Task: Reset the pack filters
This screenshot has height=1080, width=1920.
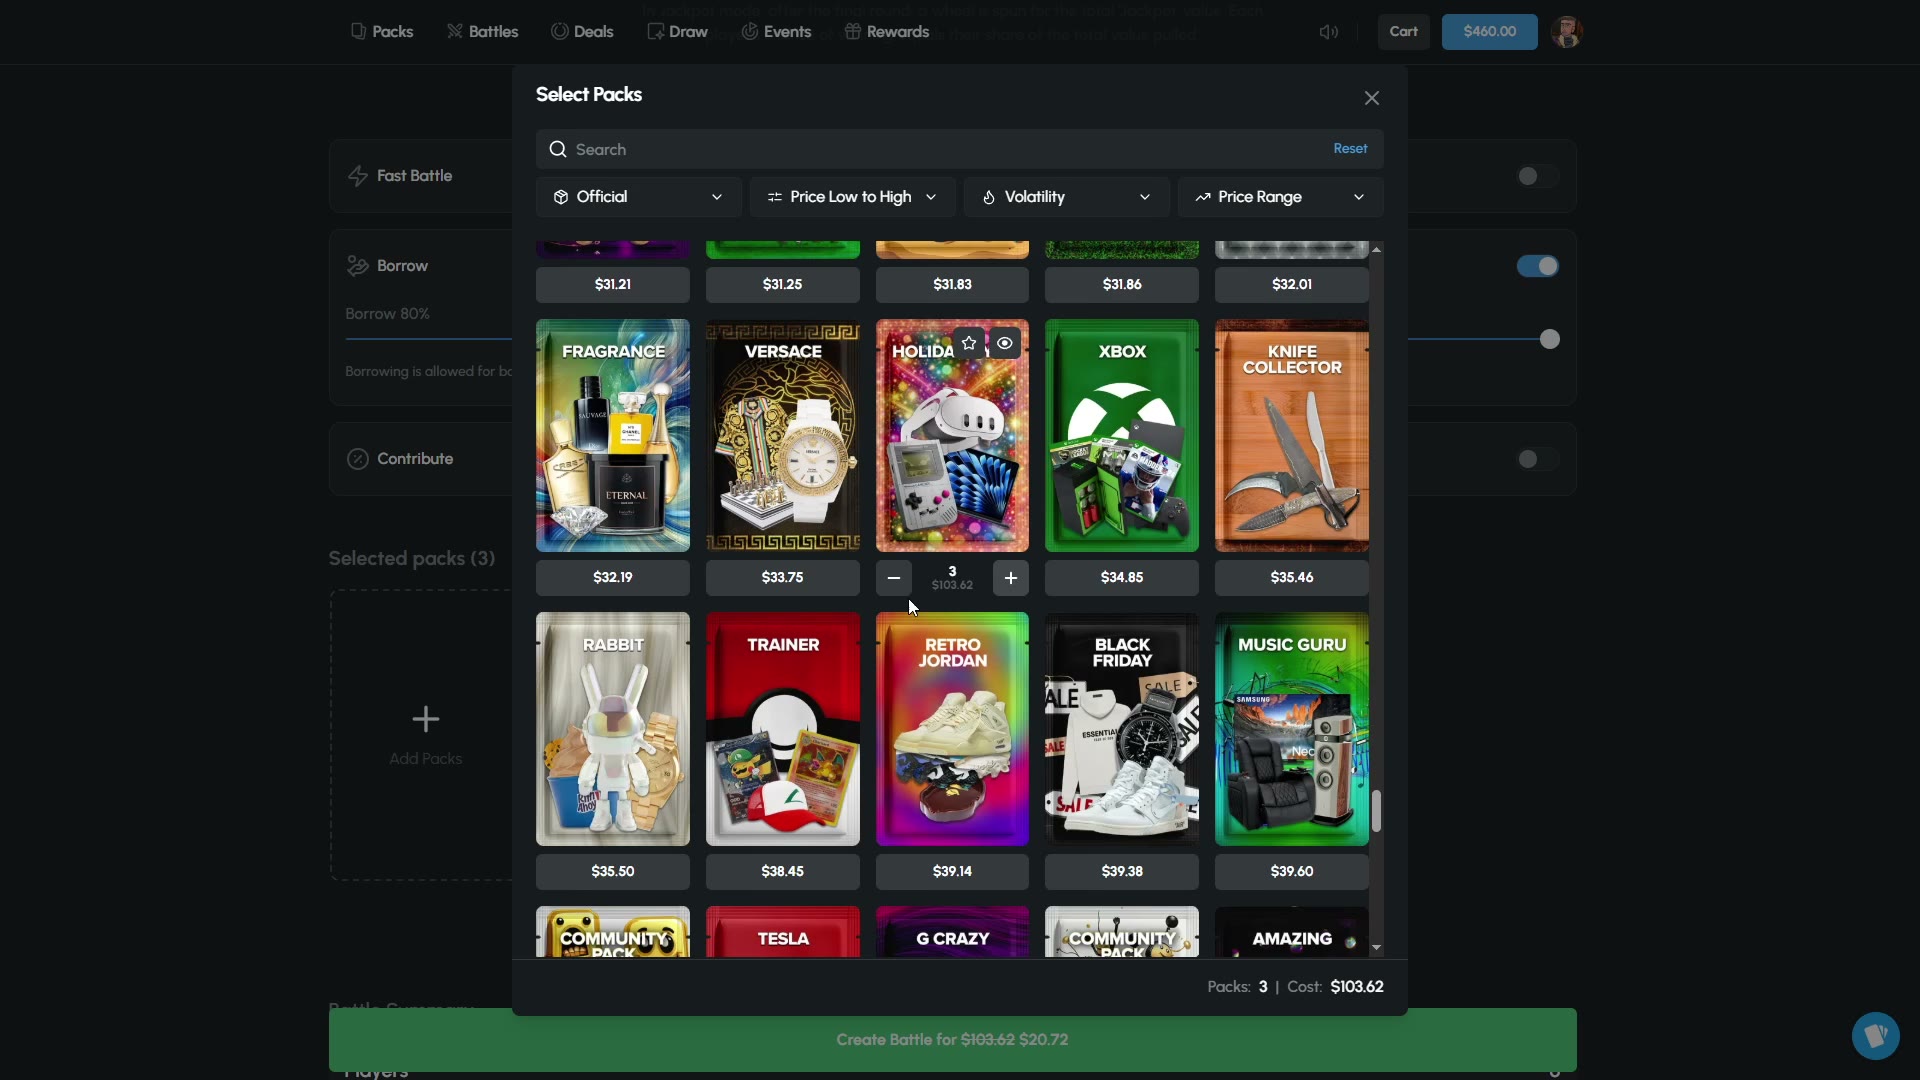Action: coord(1350,148)
